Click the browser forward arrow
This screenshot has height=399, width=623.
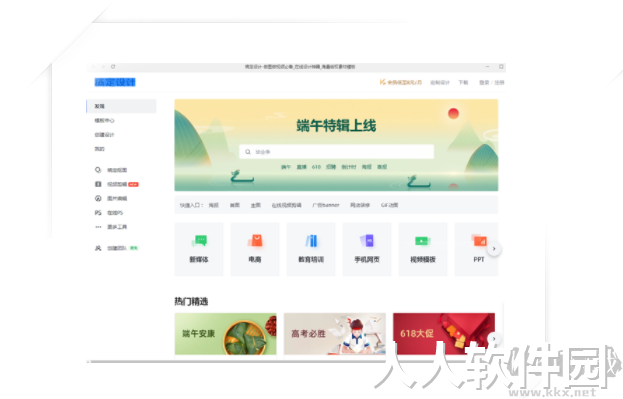[x=103, y=66]
